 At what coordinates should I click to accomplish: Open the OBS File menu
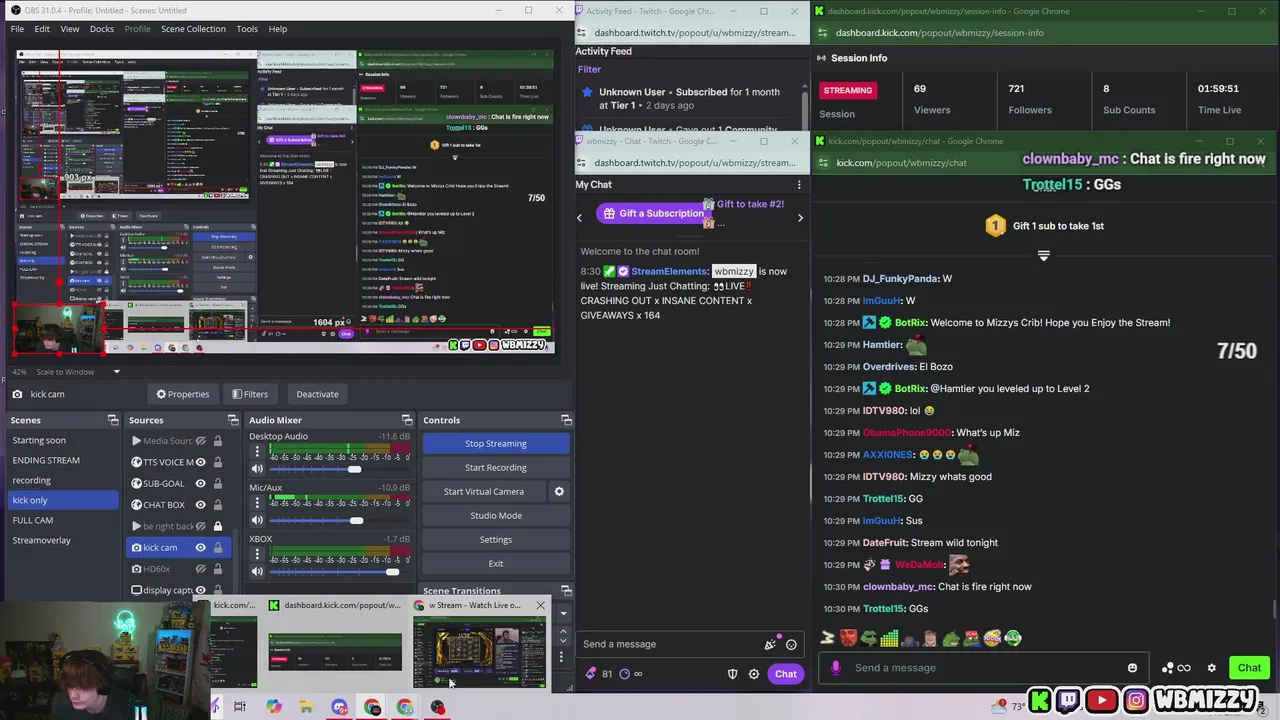pyautogui.click(x=17, y=29)
